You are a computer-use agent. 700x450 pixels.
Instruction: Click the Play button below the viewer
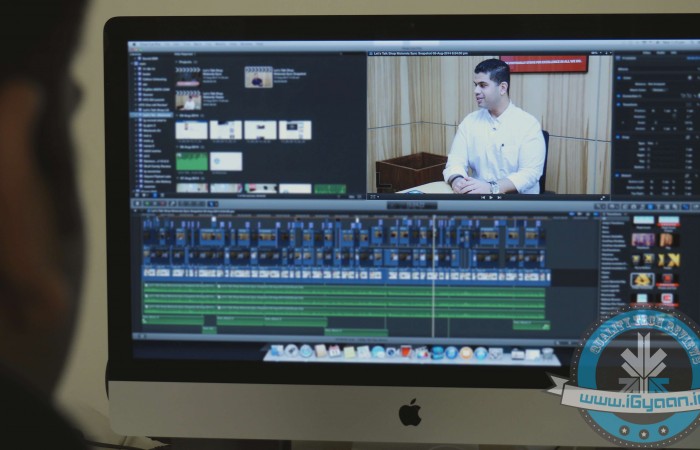point(491,197)
